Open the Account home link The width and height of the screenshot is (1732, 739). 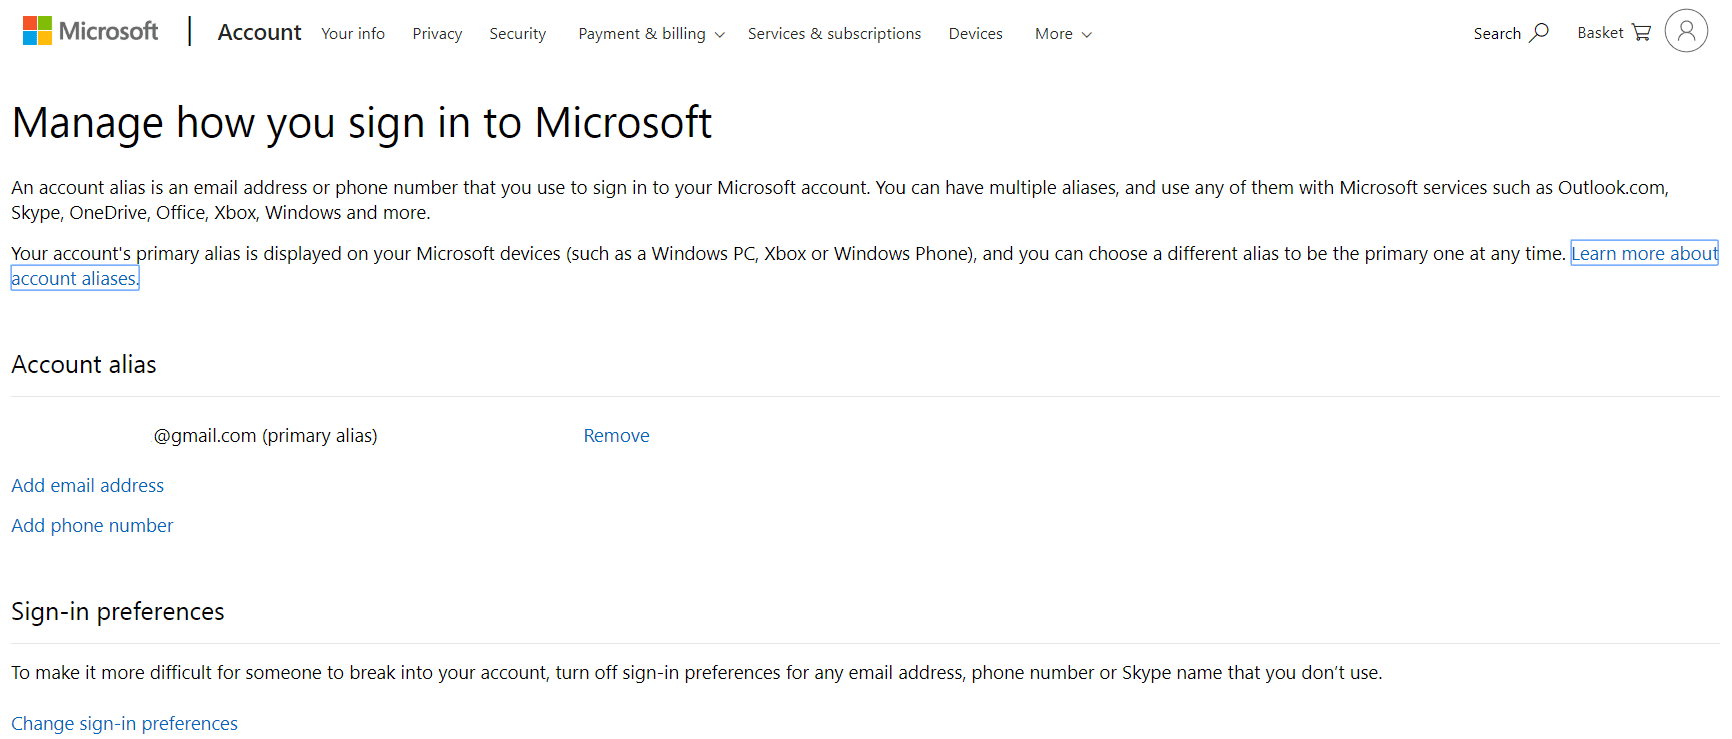click(259, 33)
